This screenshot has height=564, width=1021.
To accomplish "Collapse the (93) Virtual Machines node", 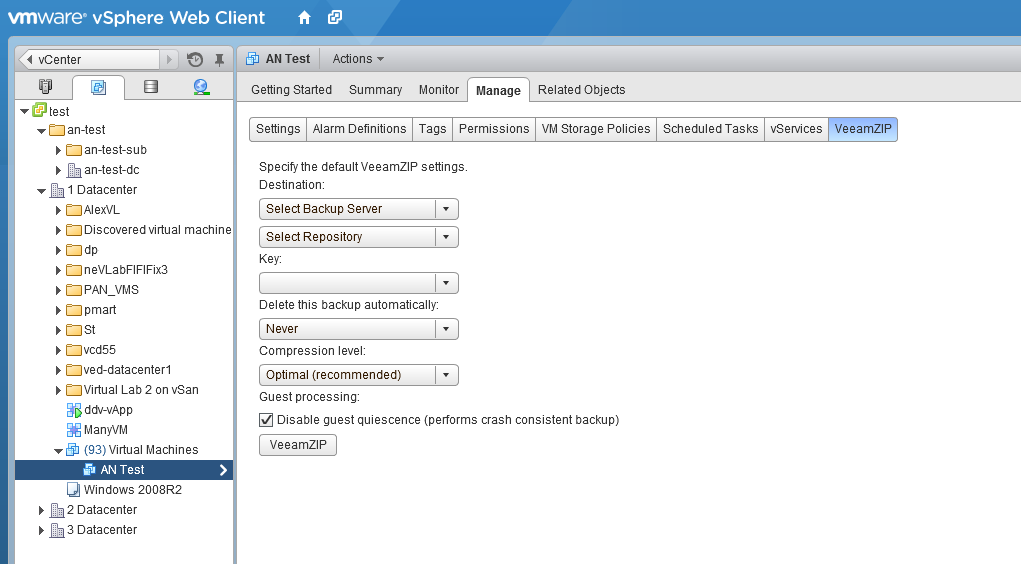I will pyautogui.click(x=58, y=451).
